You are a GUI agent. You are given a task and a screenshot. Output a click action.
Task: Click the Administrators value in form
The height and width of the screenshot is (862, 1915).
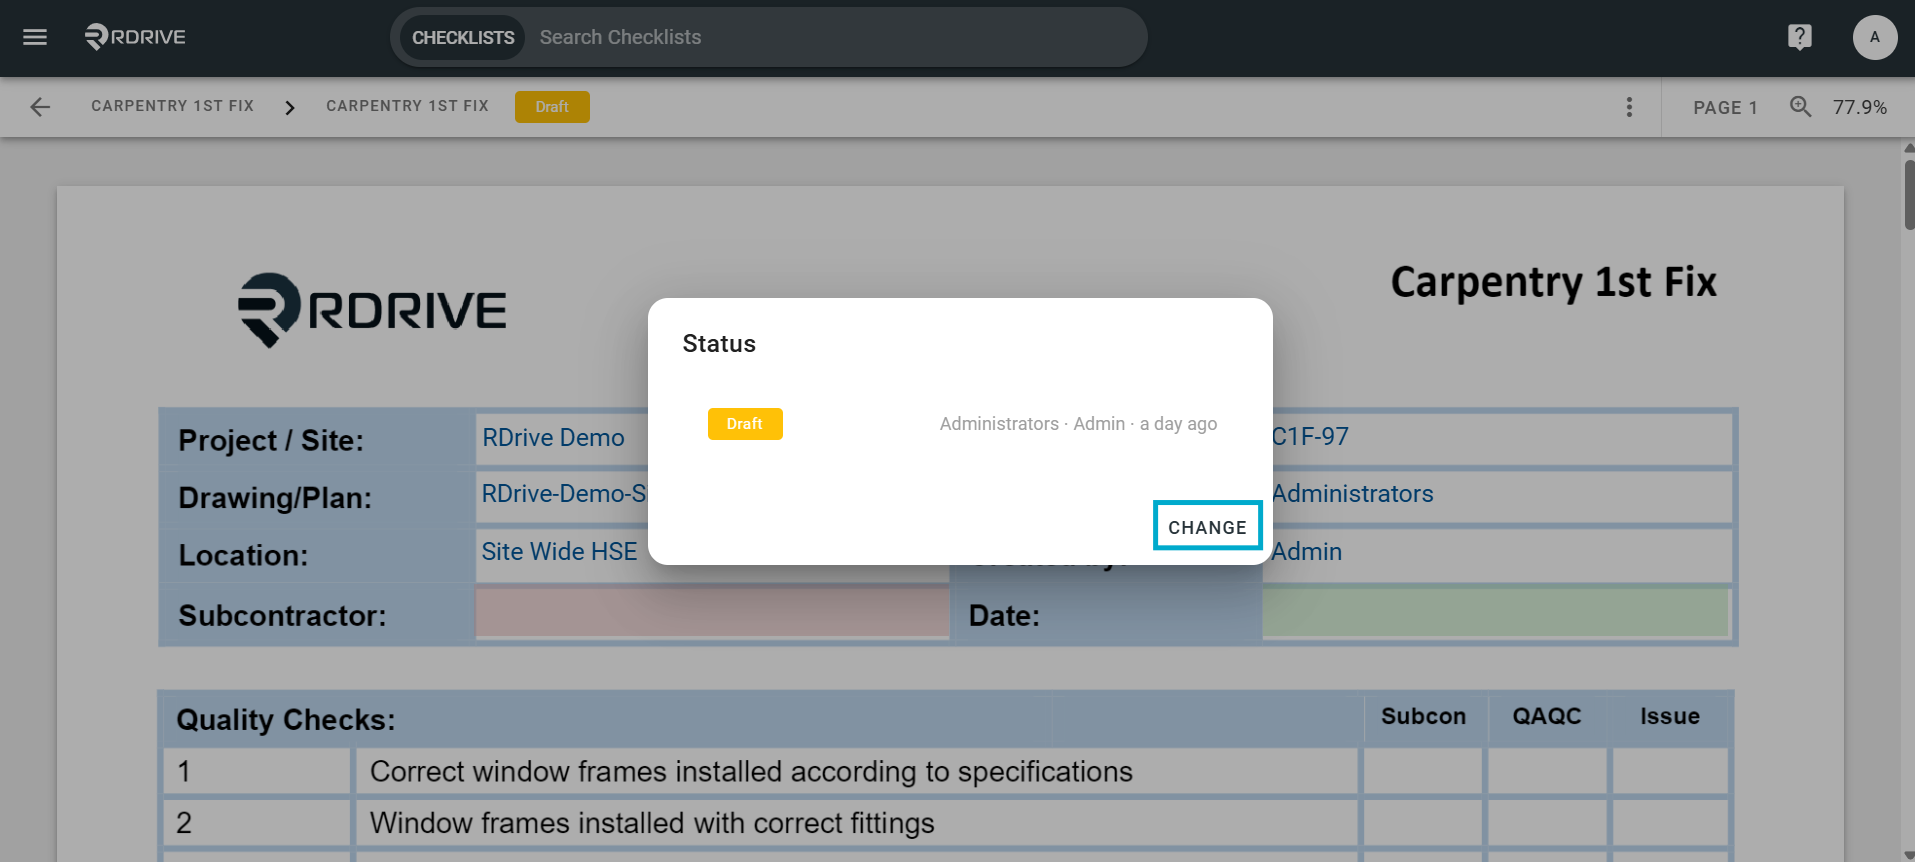pos(1352,494)
